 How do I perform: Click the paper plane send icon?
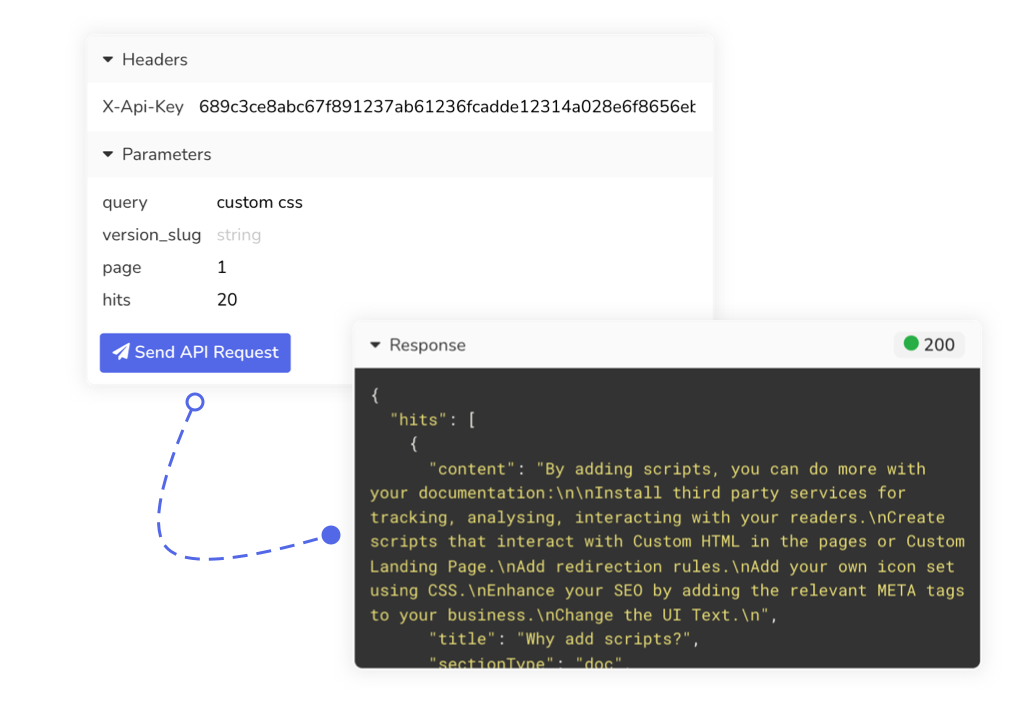(121, 352)
